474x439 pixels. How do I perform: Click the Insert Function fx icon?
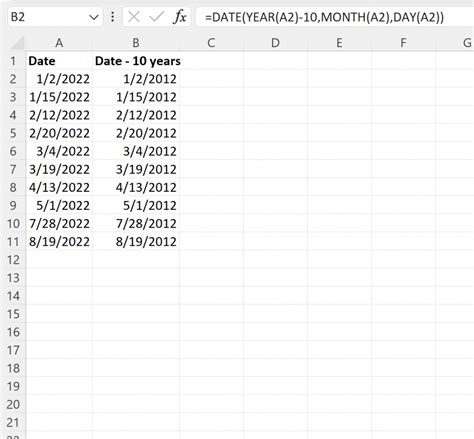pos(180,17)
